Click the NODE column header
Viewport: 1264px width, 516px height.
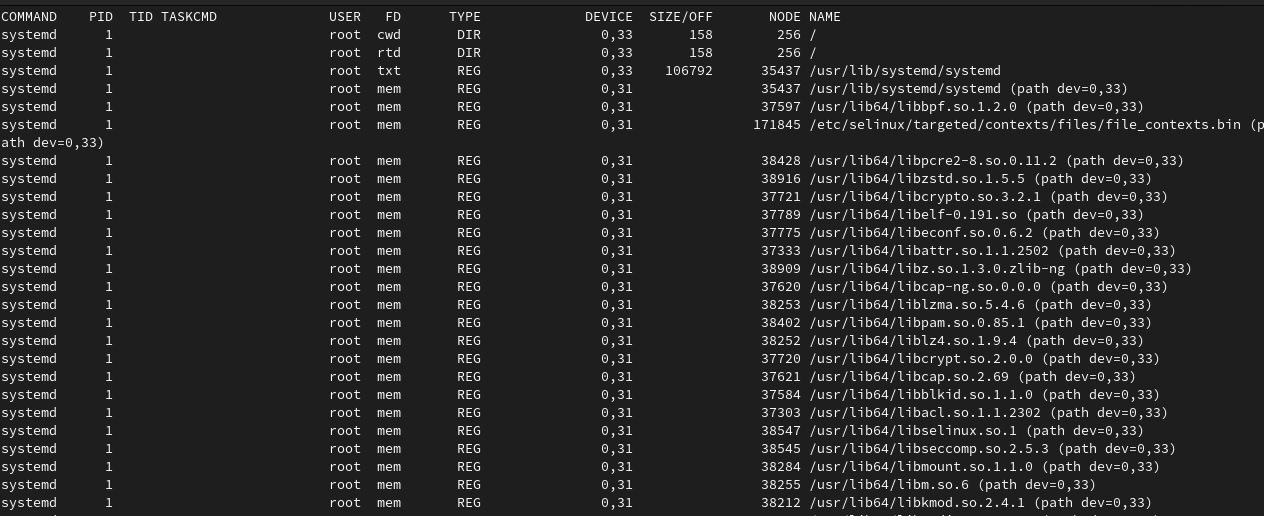(785, 17)
